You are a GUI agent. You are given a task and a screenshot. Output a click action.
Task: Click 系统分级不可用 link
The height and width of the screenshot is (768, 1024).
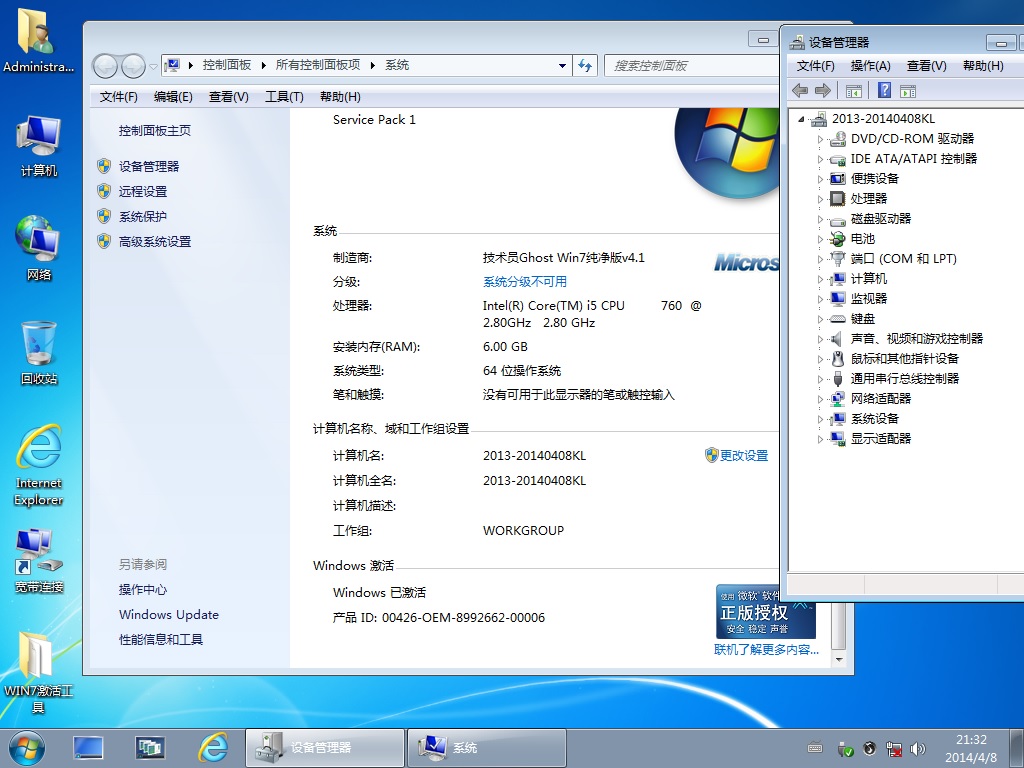(525, 281)
